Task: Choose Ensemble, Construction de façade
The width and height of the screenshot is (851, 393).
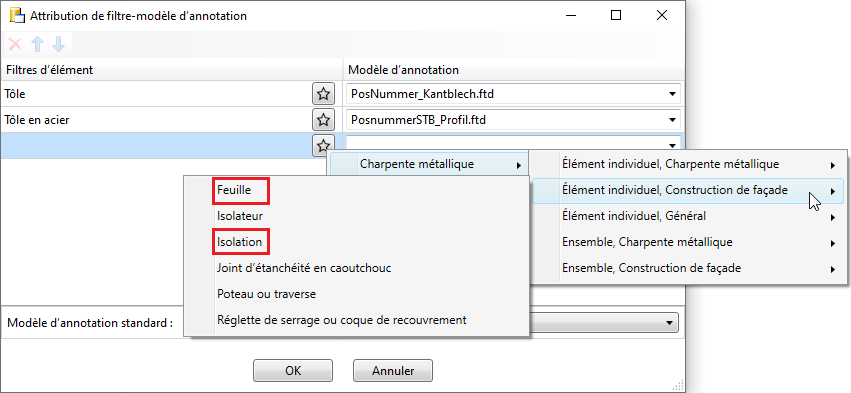Action: coord(688,268)
